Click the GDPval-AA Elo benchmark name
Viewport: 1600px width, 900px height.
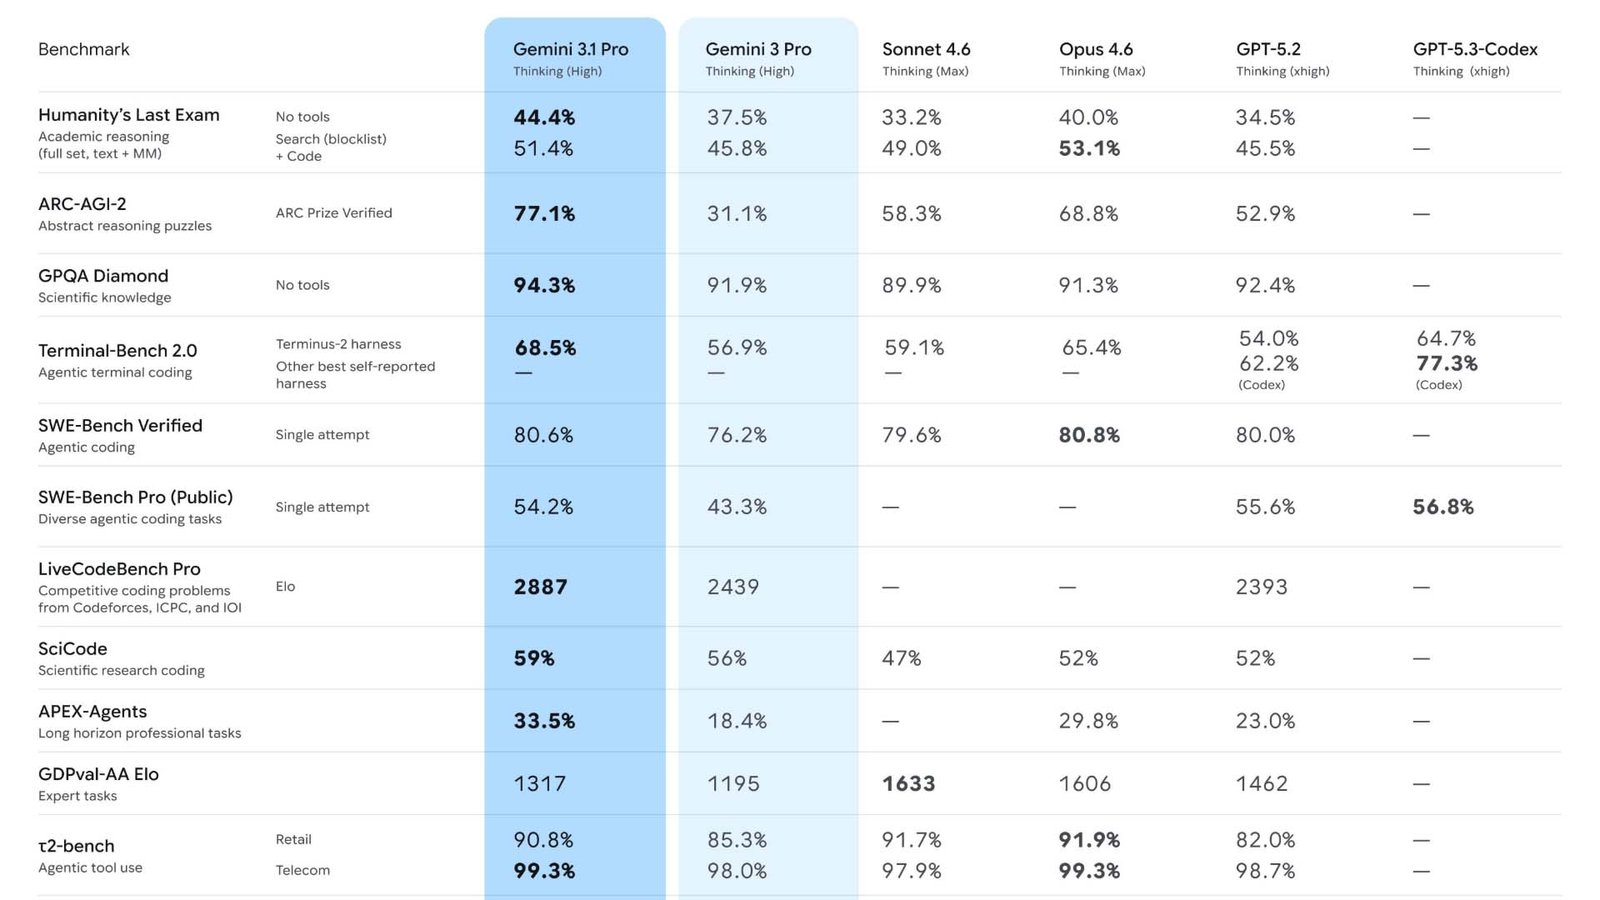click(98, 774)
